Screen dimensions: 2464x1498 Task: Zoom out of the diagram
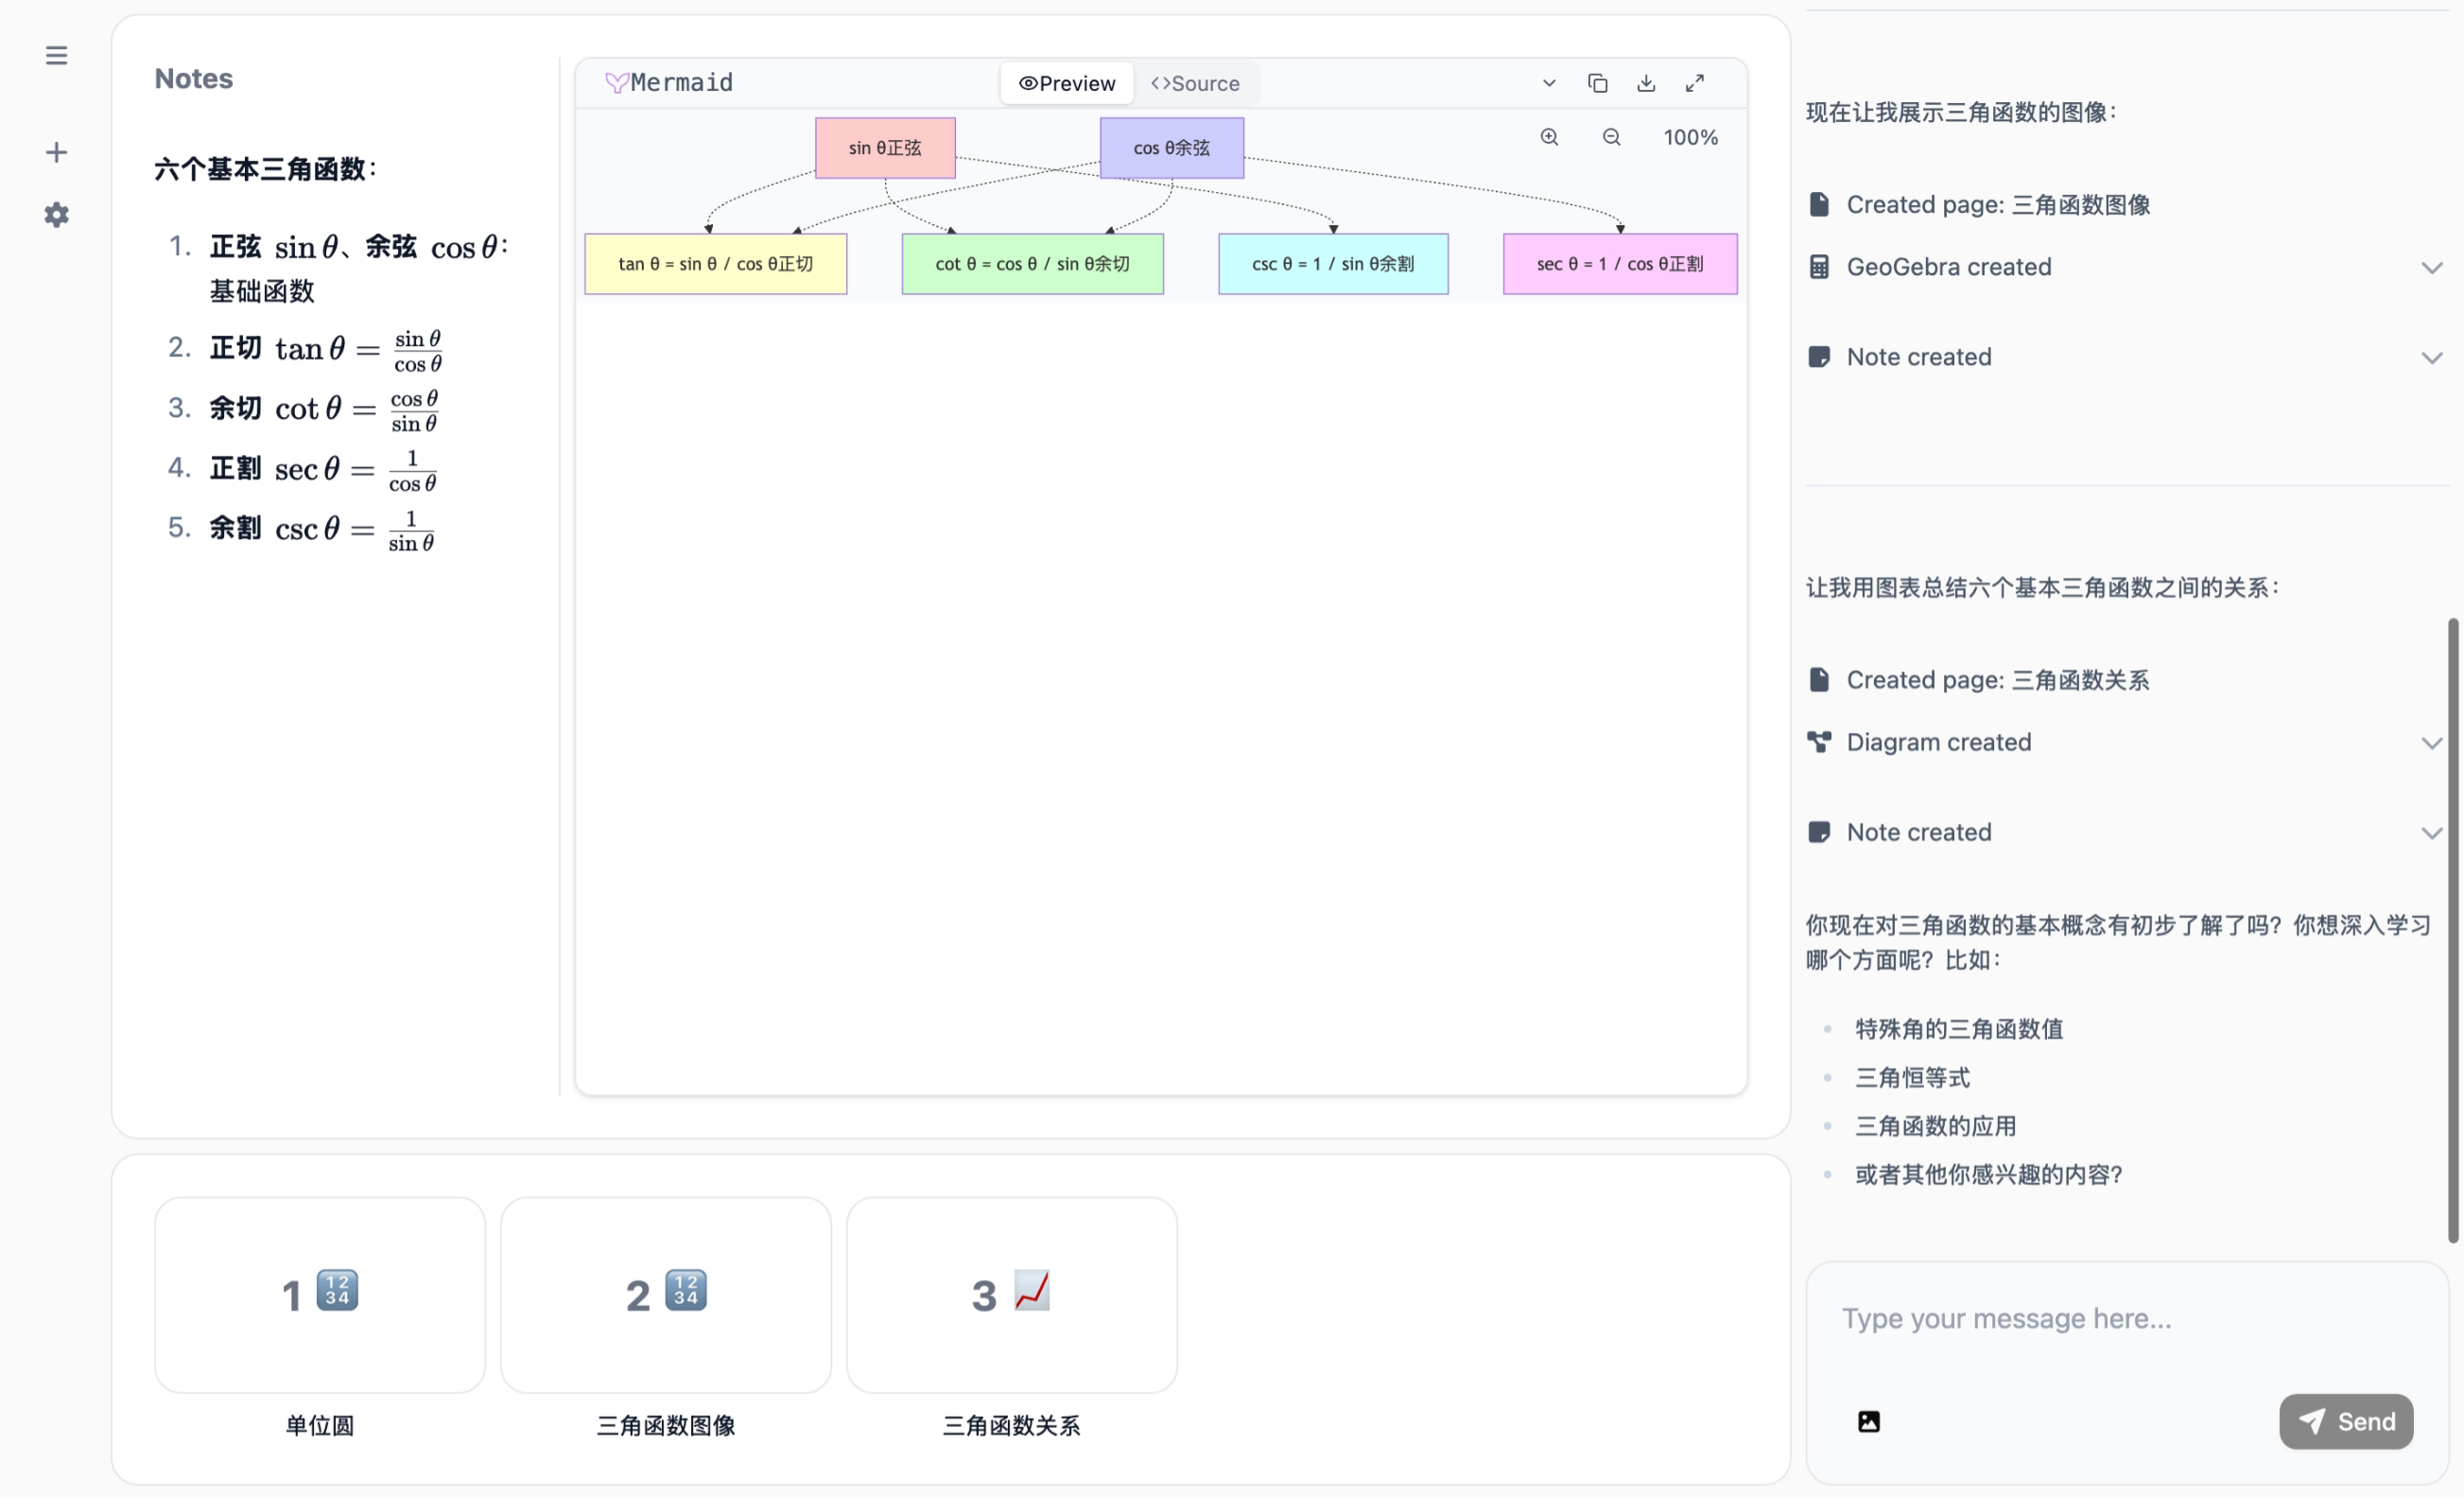[x=1611, y=137]
